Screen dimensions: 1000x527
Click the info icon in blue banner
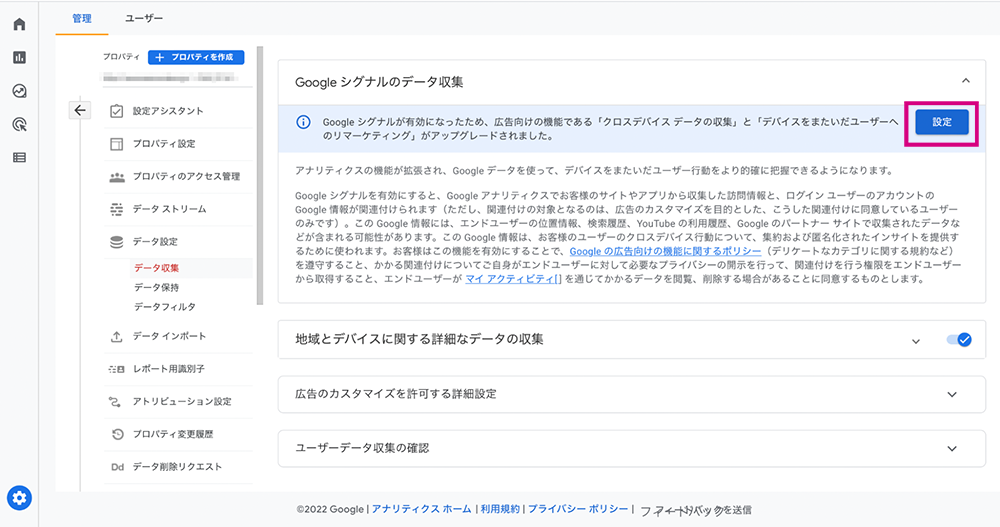pos(304,122)
